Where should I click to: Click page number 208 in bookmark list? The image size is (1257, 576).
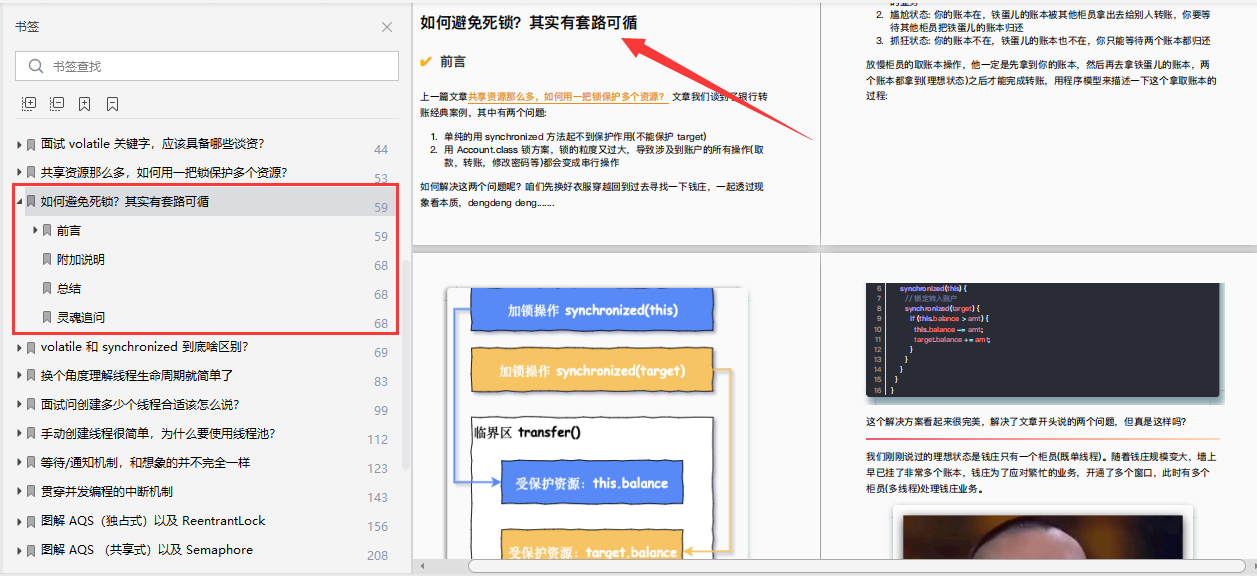coord(378,556)
